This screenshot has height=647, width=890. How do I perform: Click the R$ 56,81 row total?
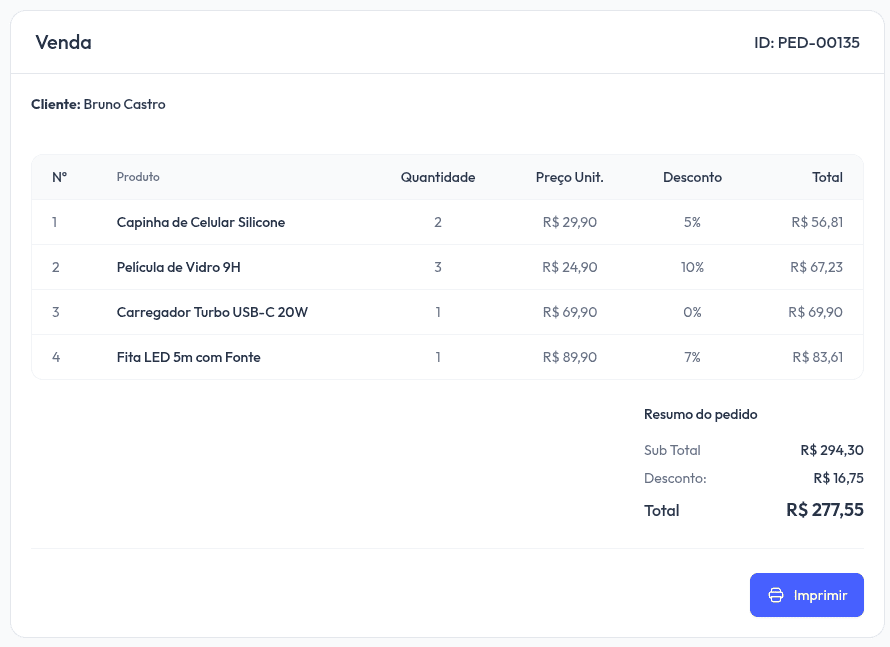pos(817,222)
